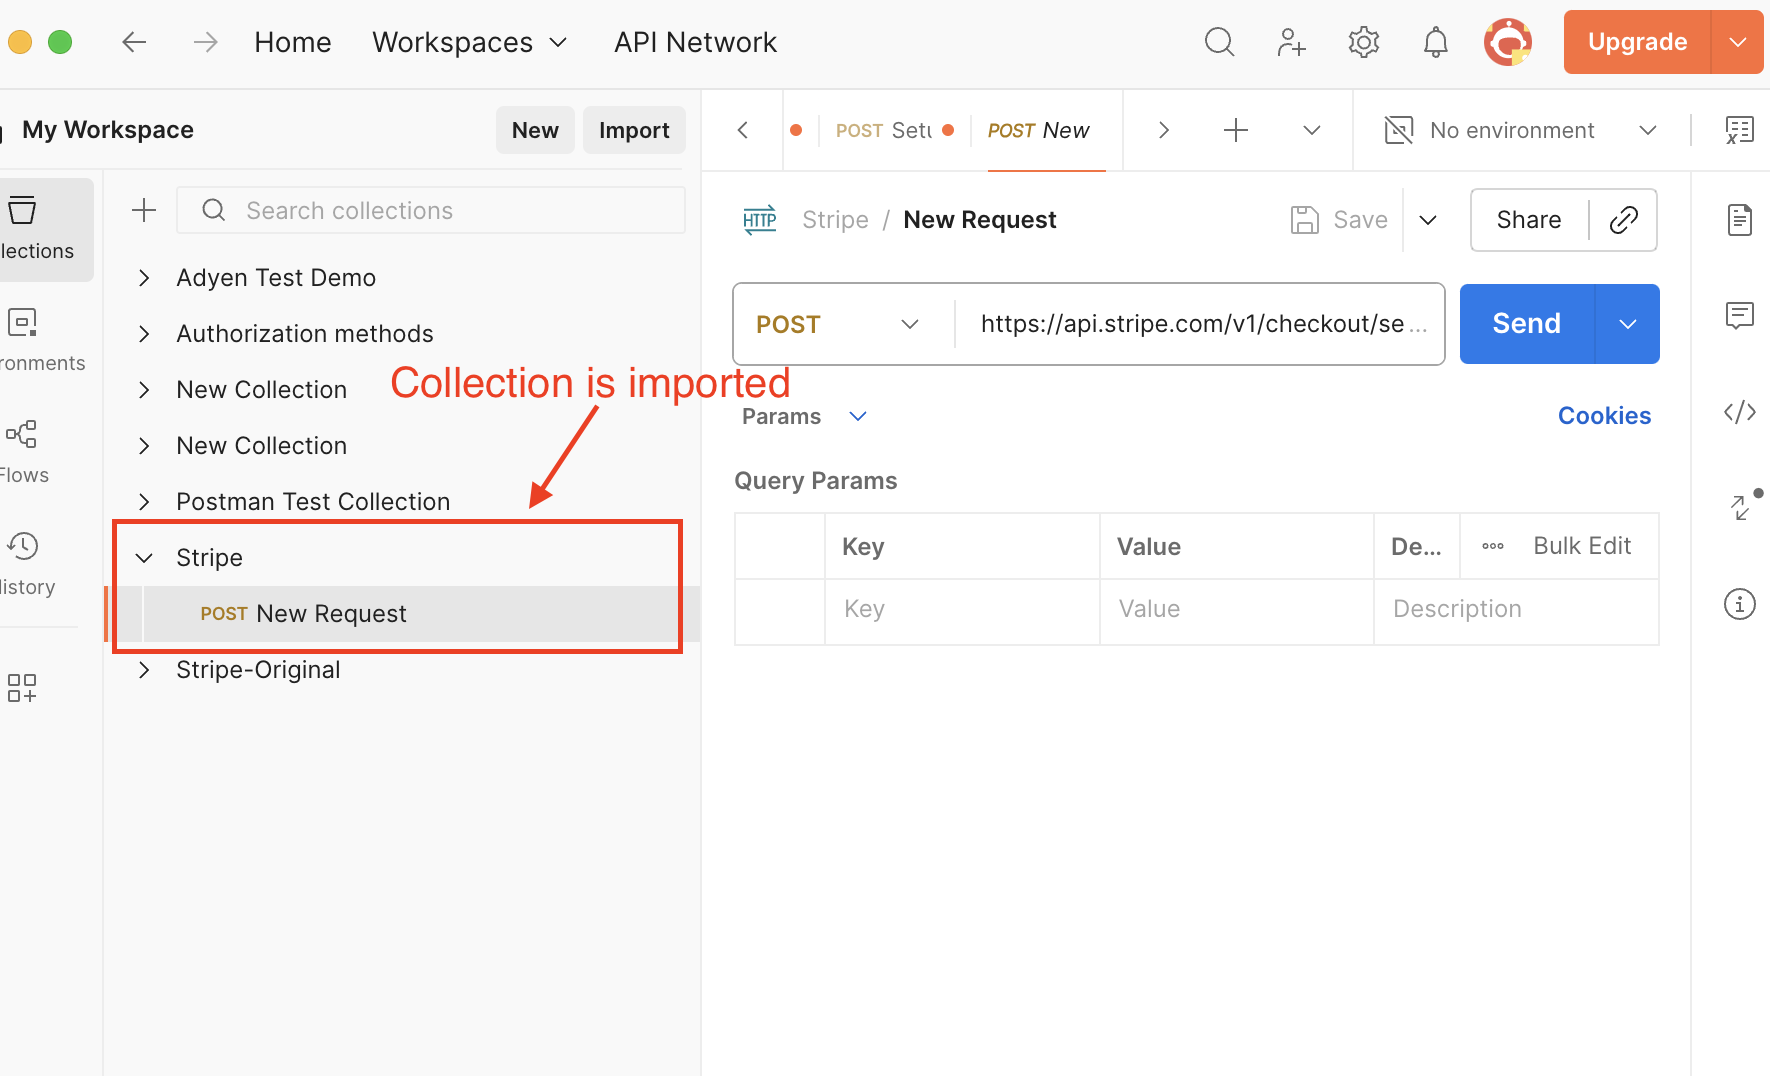Save the New Request
Viewport: 1770px width, 1076px height.
tap(1339, 220)
